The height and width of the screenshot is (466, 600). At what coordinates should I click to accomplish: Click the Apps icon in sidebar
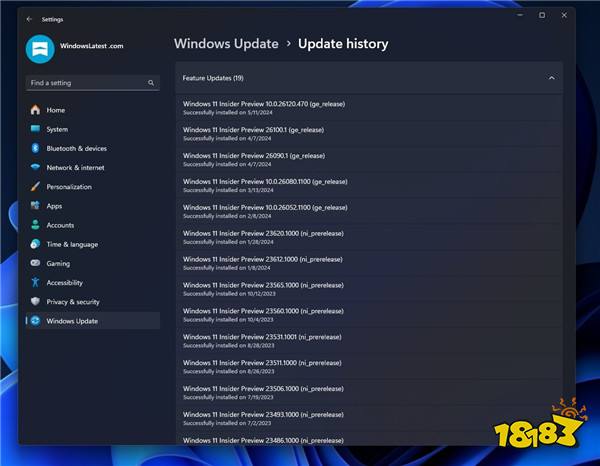click(35, 205)
